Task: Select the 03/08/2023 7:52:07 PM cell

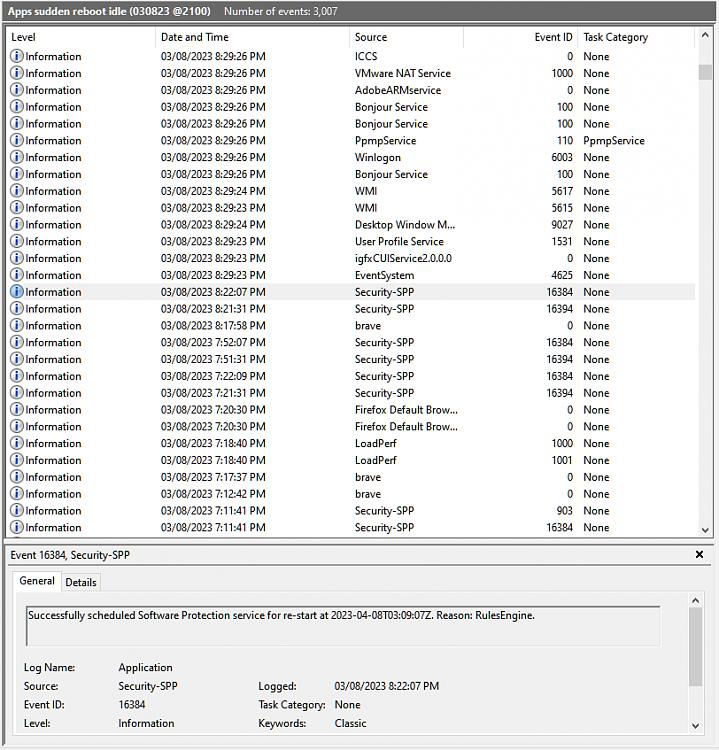Action: pos(213,342)
